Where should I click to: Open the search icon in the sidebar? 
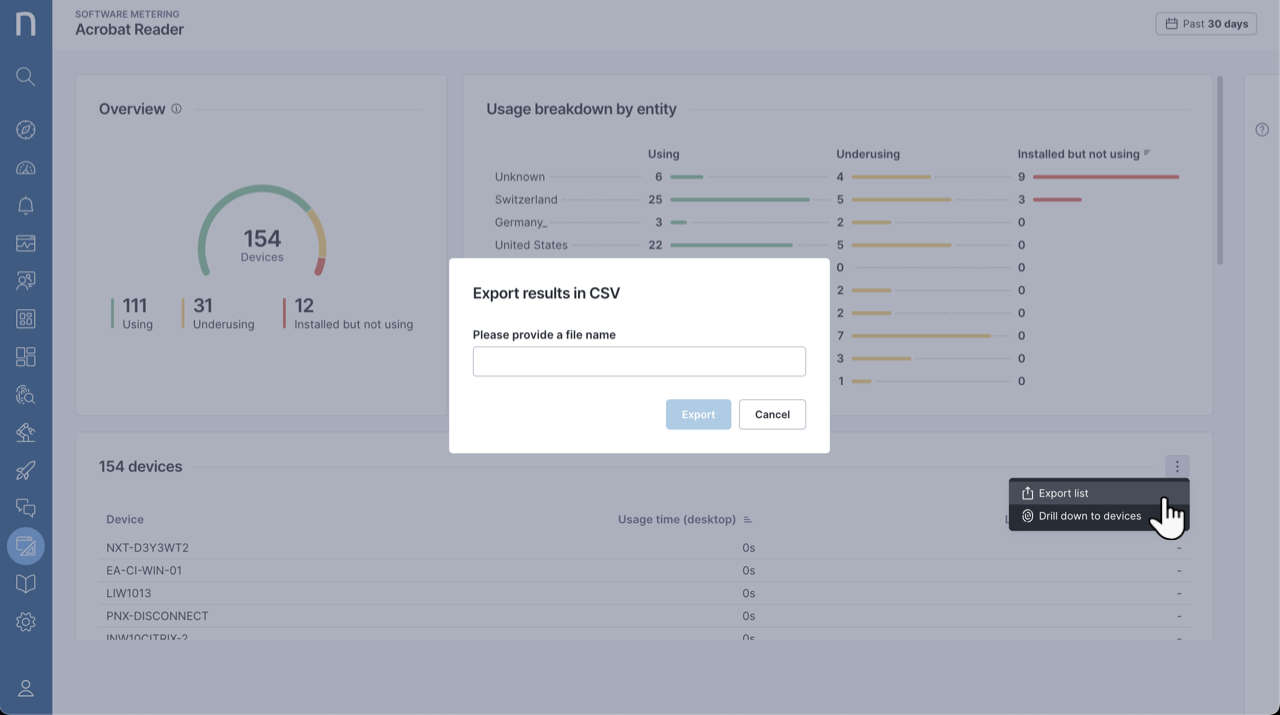(x=26, y=76)
